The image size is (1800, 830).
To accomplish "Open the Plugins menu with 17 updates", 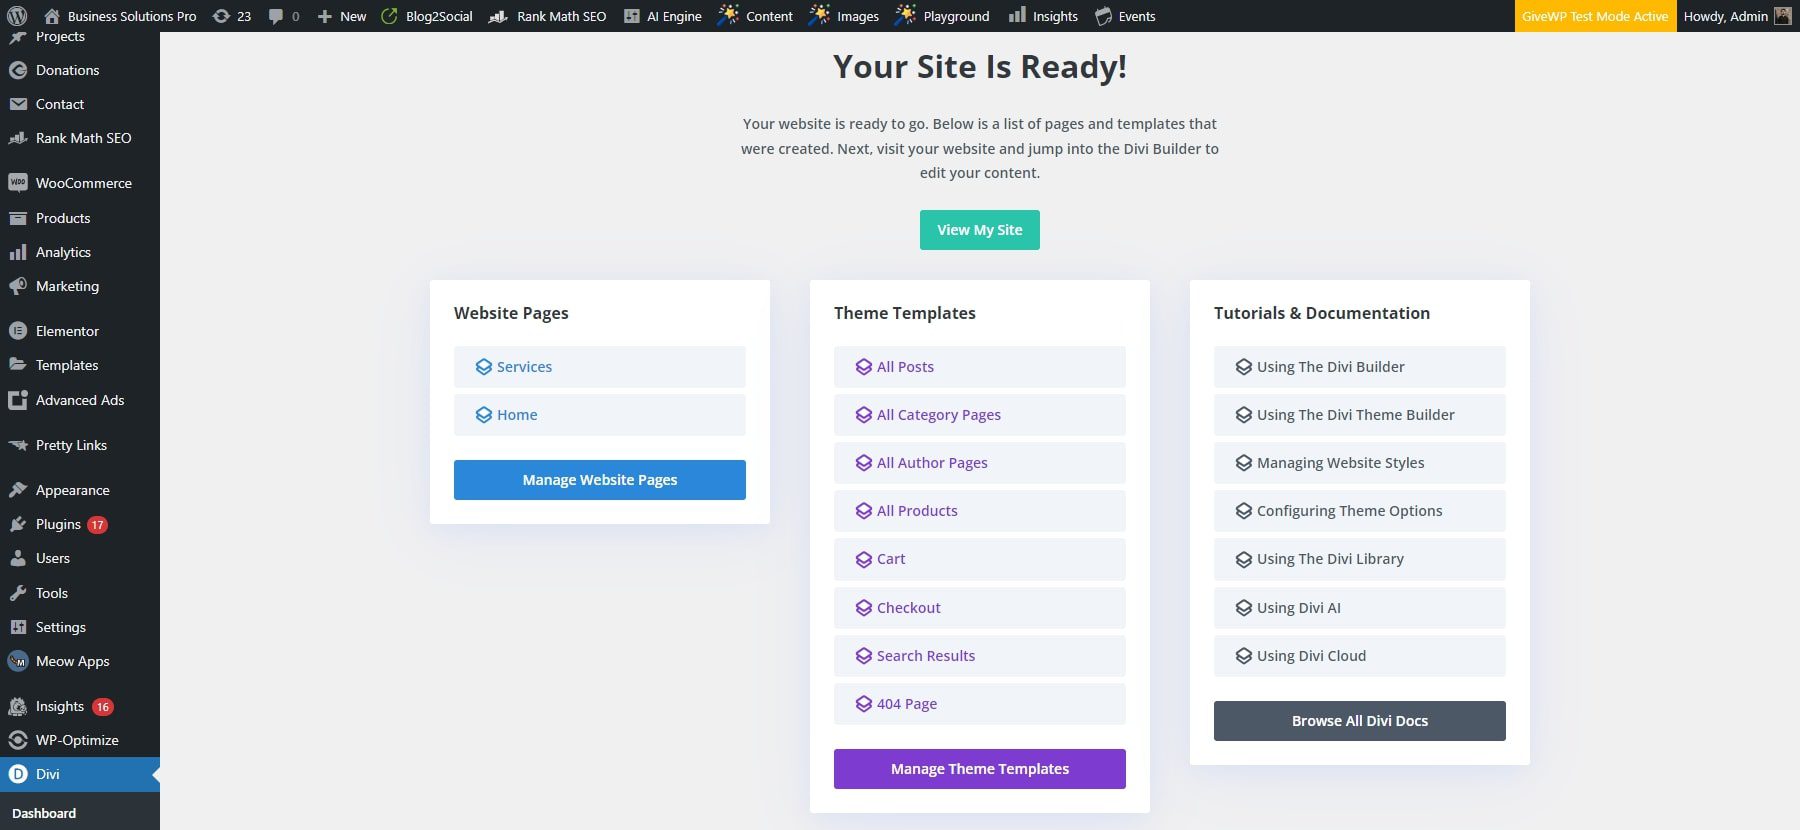I will [58, 524].
